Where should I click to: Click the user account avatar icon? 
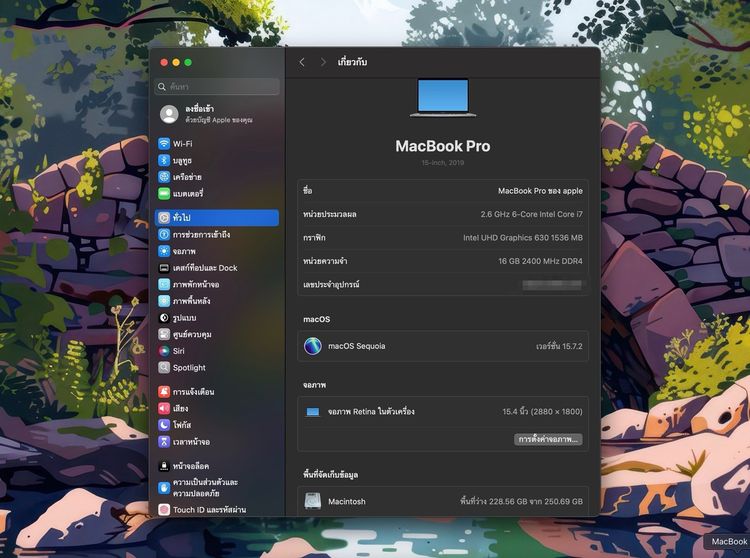(169, 114)
